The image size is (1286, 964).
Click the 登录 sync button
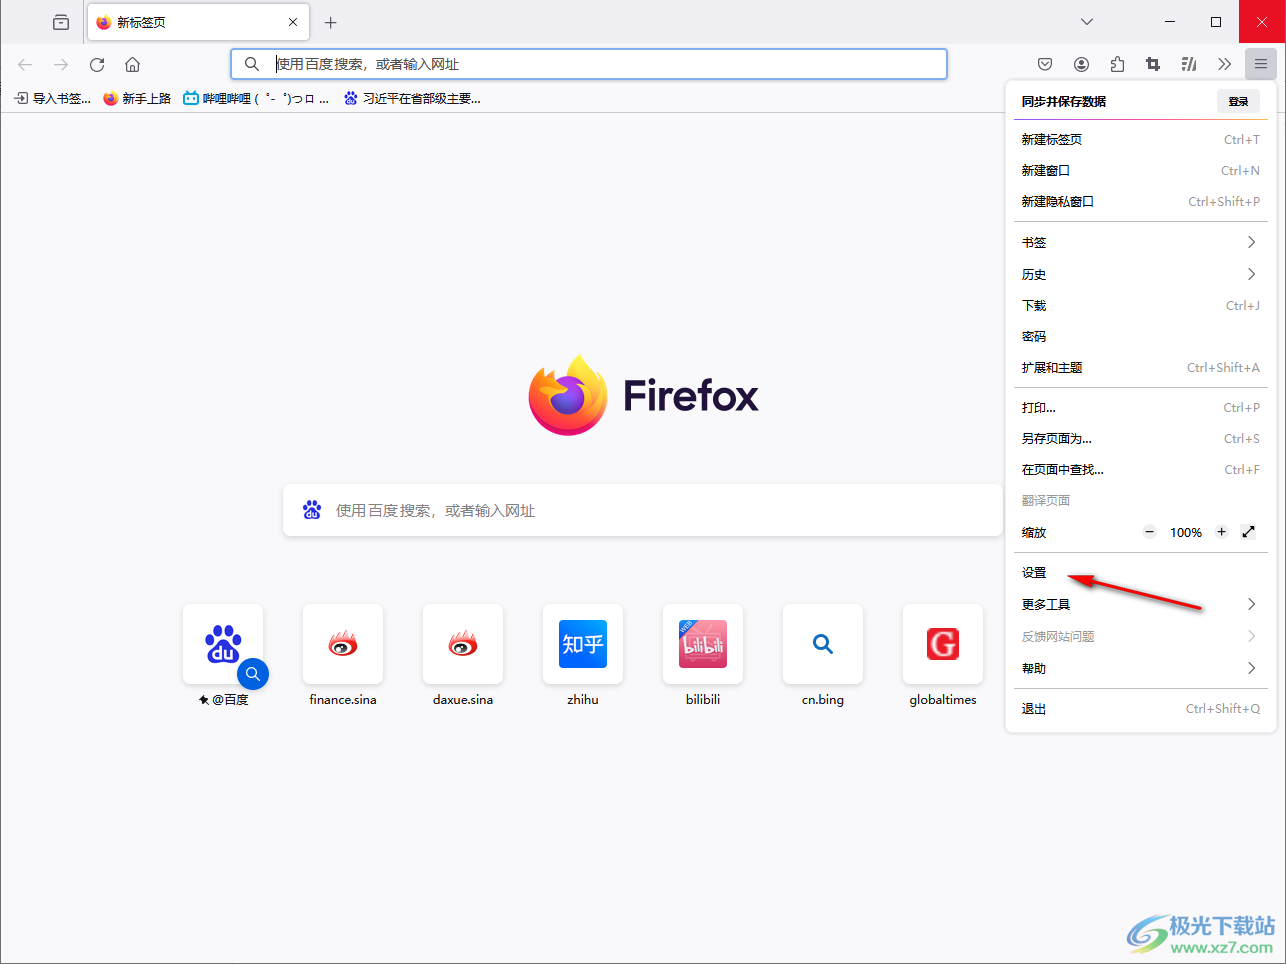1238,101
